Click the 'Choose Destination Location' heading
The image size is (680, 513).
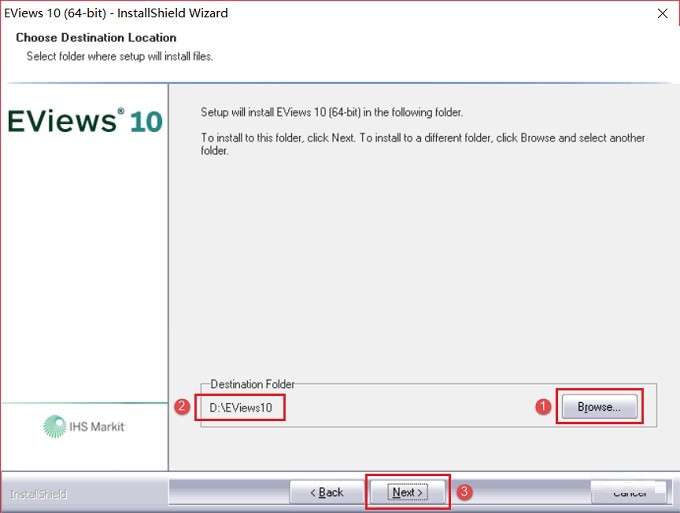click(96, 38)
